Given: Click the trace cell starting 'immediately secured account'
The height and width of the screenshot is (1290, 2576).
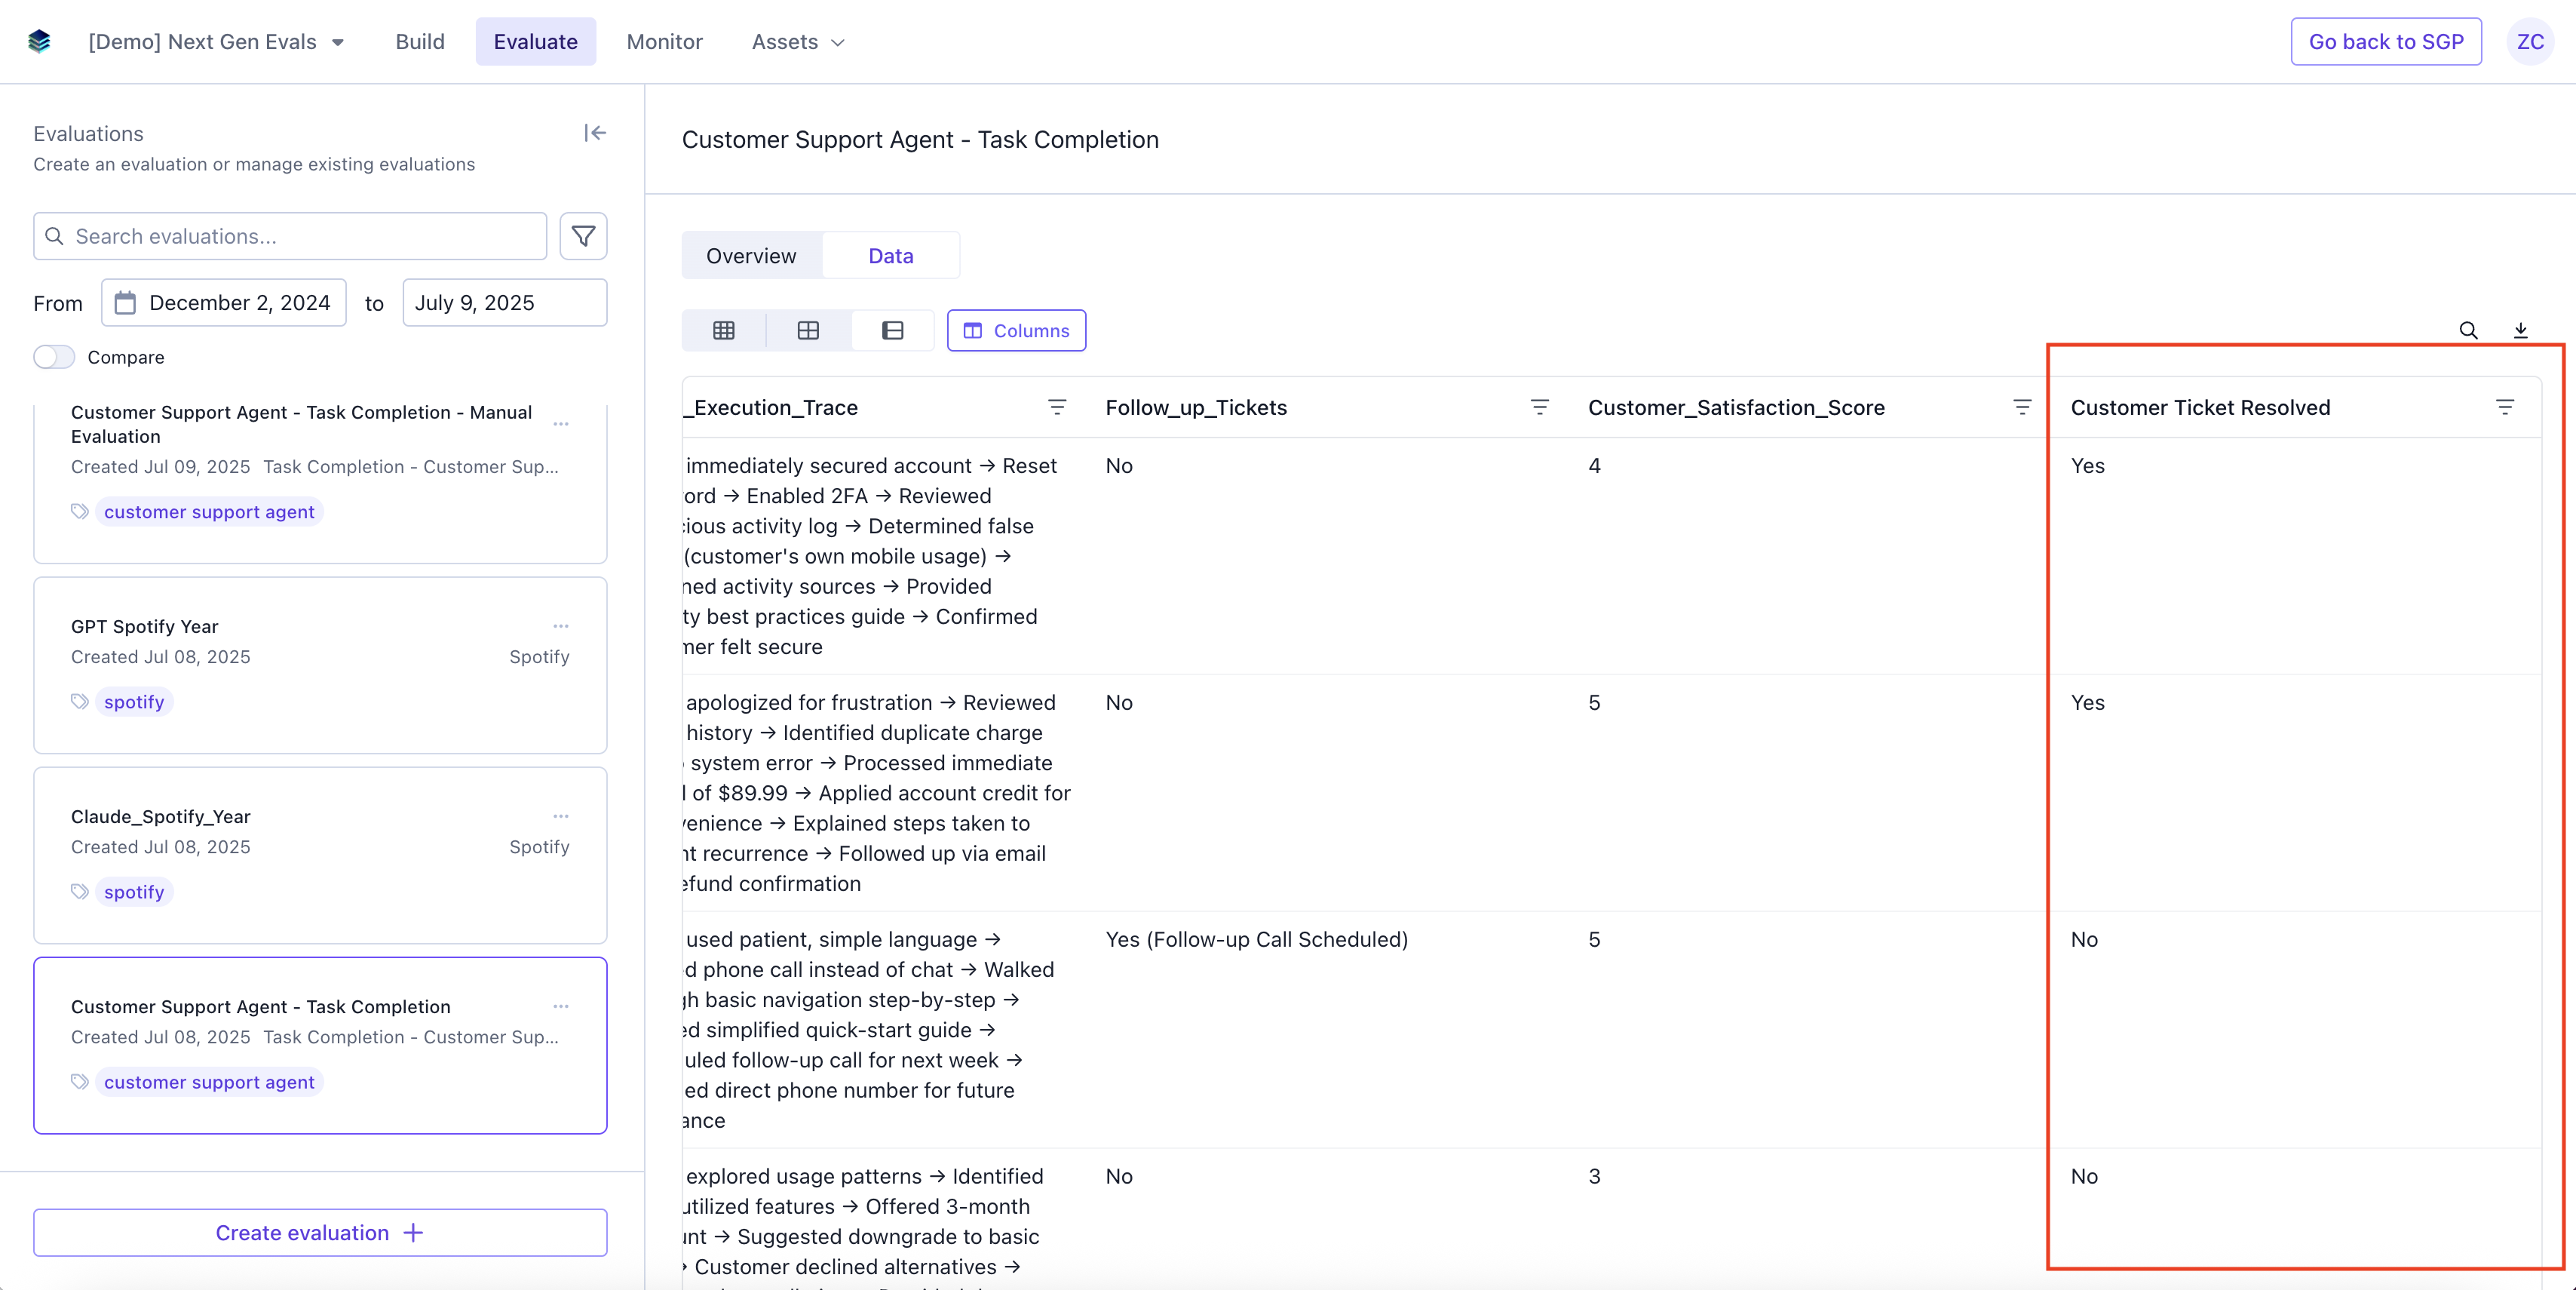Looking at the screenshot, I should pos(878,556).
